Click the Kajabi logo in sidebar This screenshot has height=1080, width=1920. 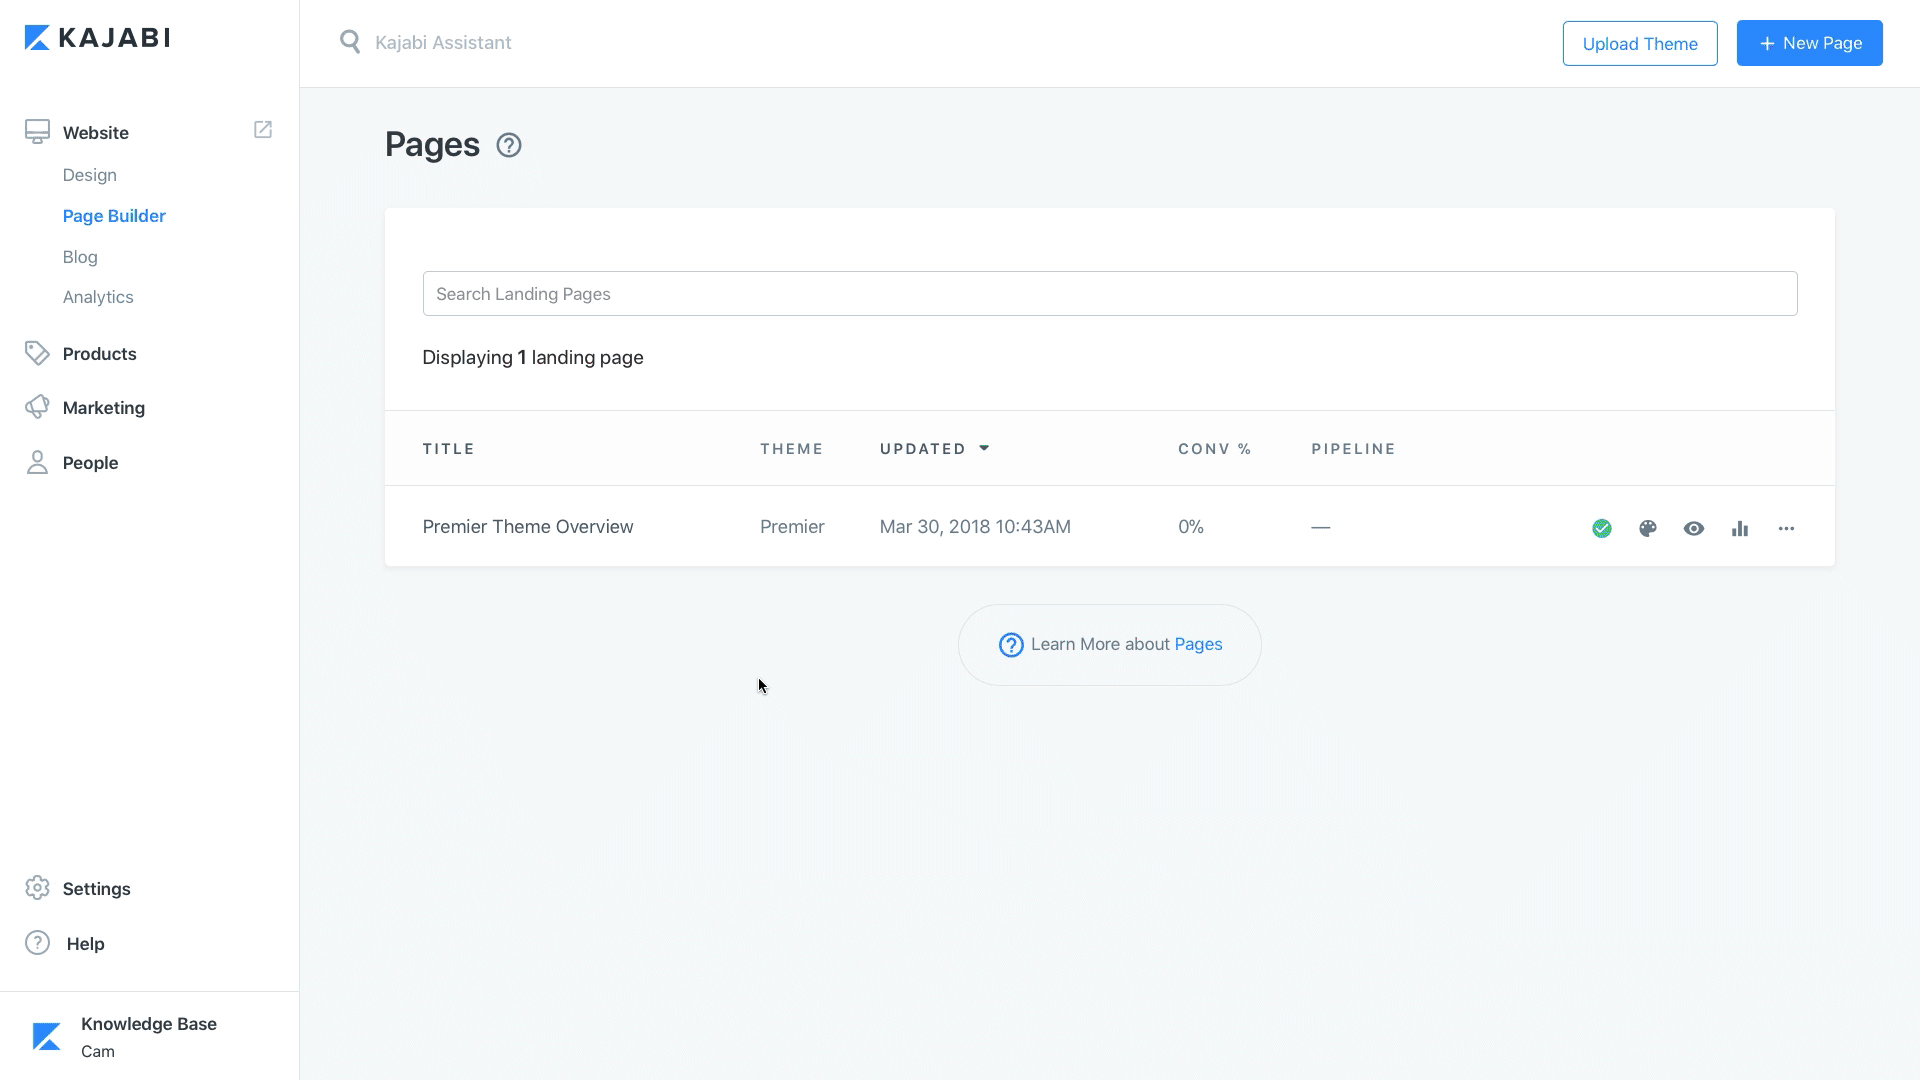(x=97, y=38)
